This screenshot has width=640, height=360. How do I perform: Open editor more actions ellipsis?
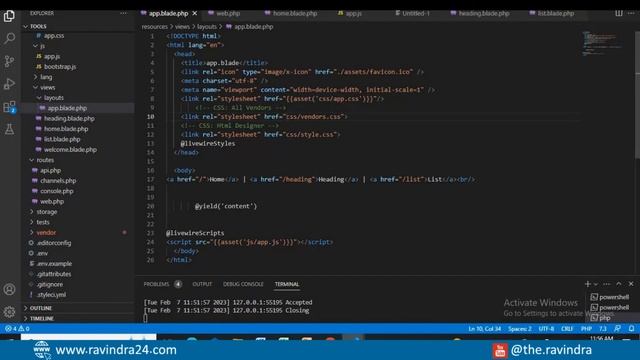[x=631, y=13]
